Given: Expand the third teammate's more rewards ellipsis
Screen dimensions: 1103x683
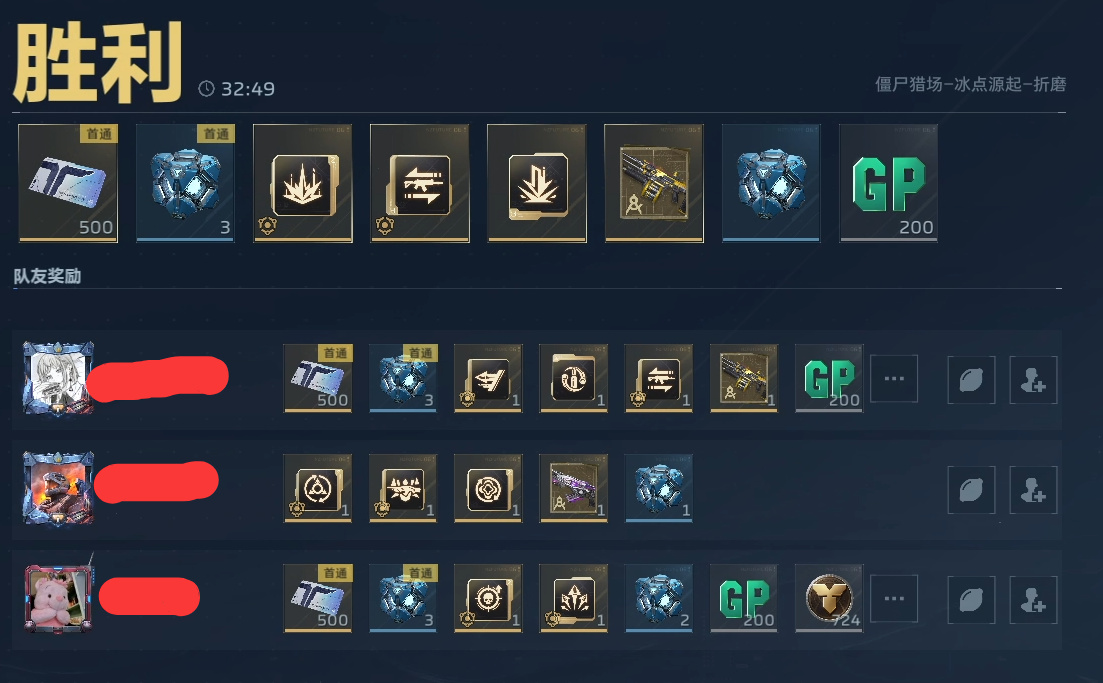Looking at the screenshot, I should pos(894,599).
